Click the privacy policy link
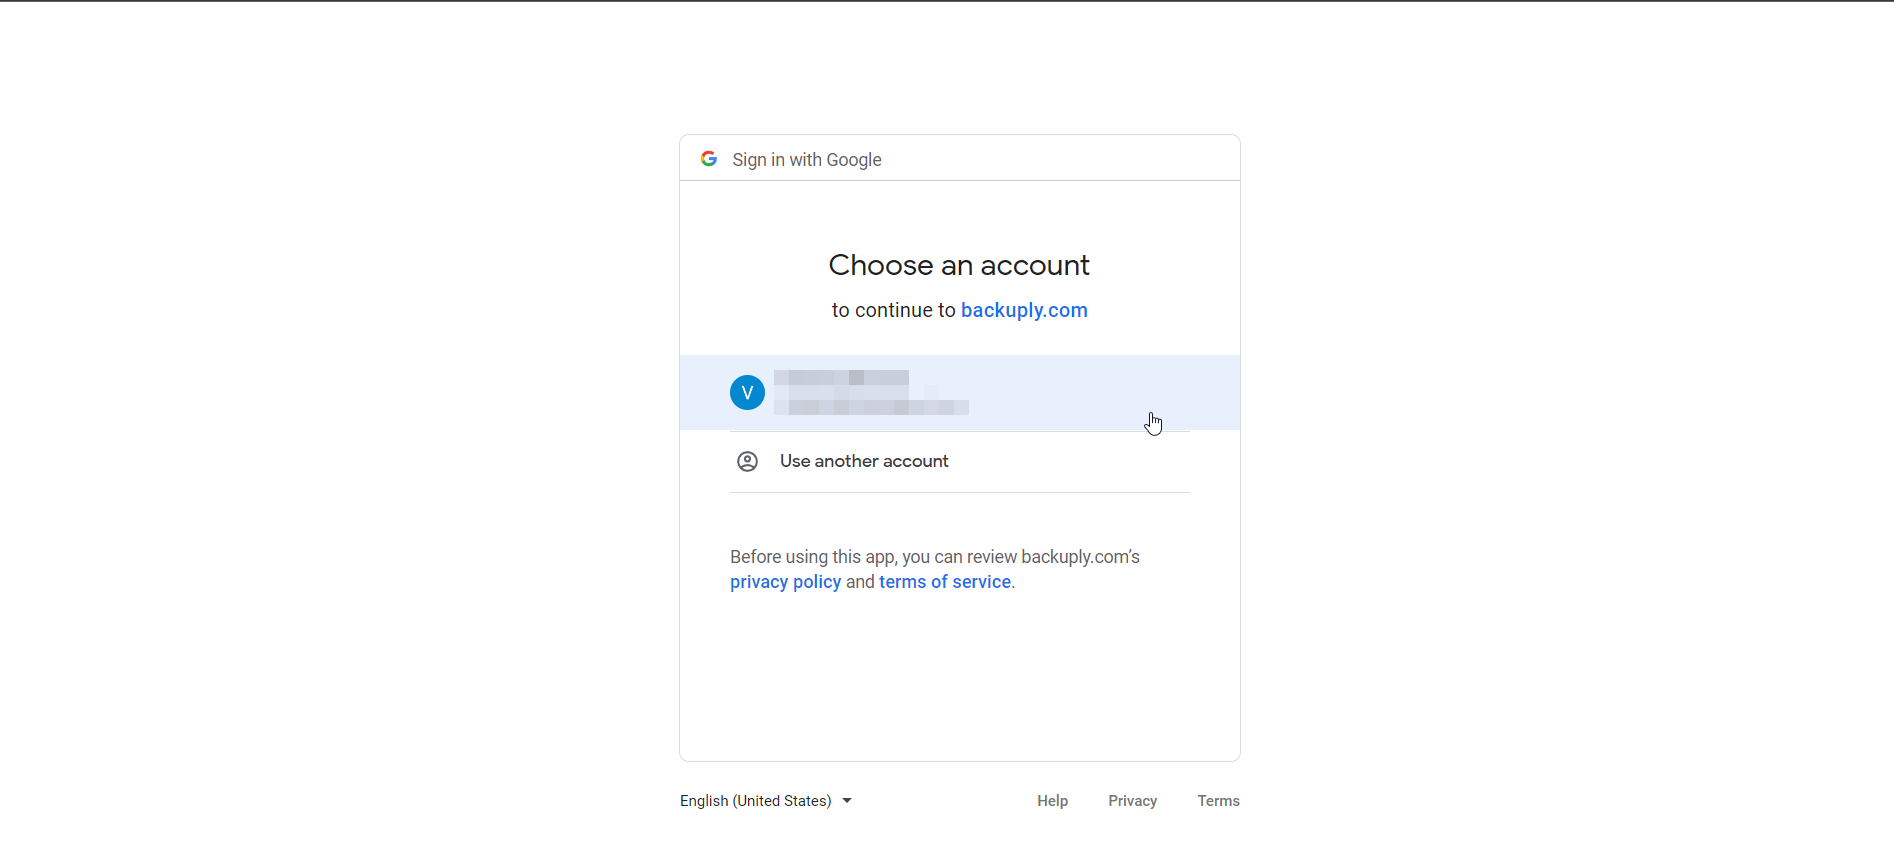Image resolution: width=1894 pixels, height=850 pixels. pos(785,581)
